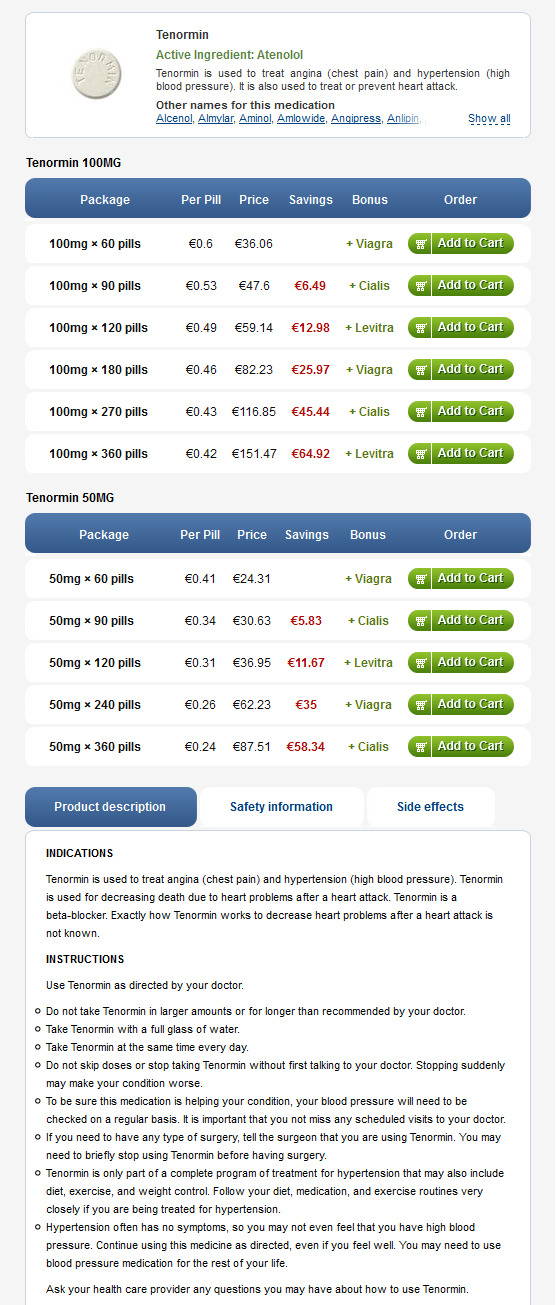556x1305 pixels.
Task: Switch to the Safety information tab
Action: pyautogui.click(x=281, y=807)
